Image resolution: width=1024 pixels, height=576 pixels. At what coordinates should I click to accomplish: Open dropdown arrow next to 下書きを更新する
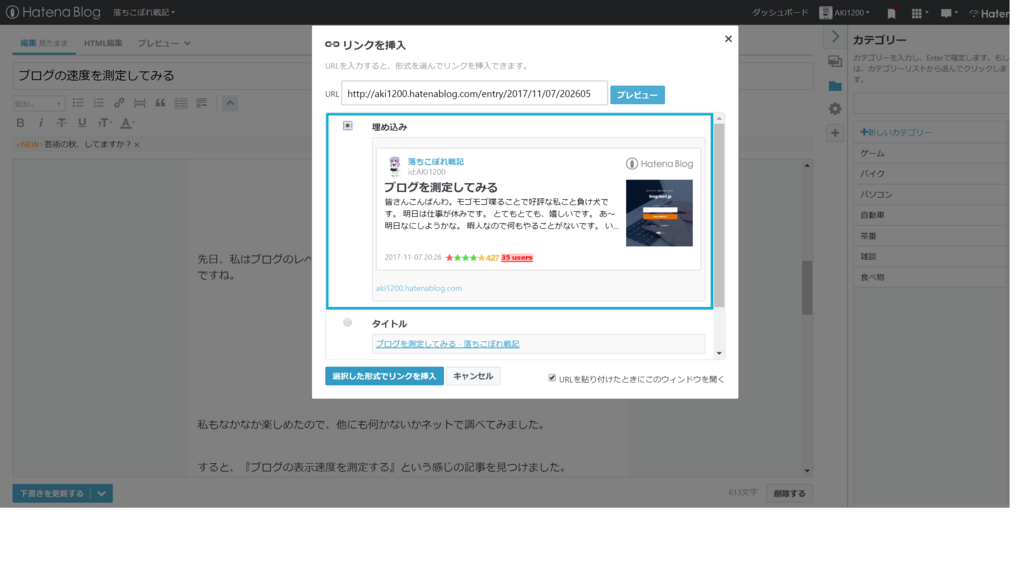[102, 494]
